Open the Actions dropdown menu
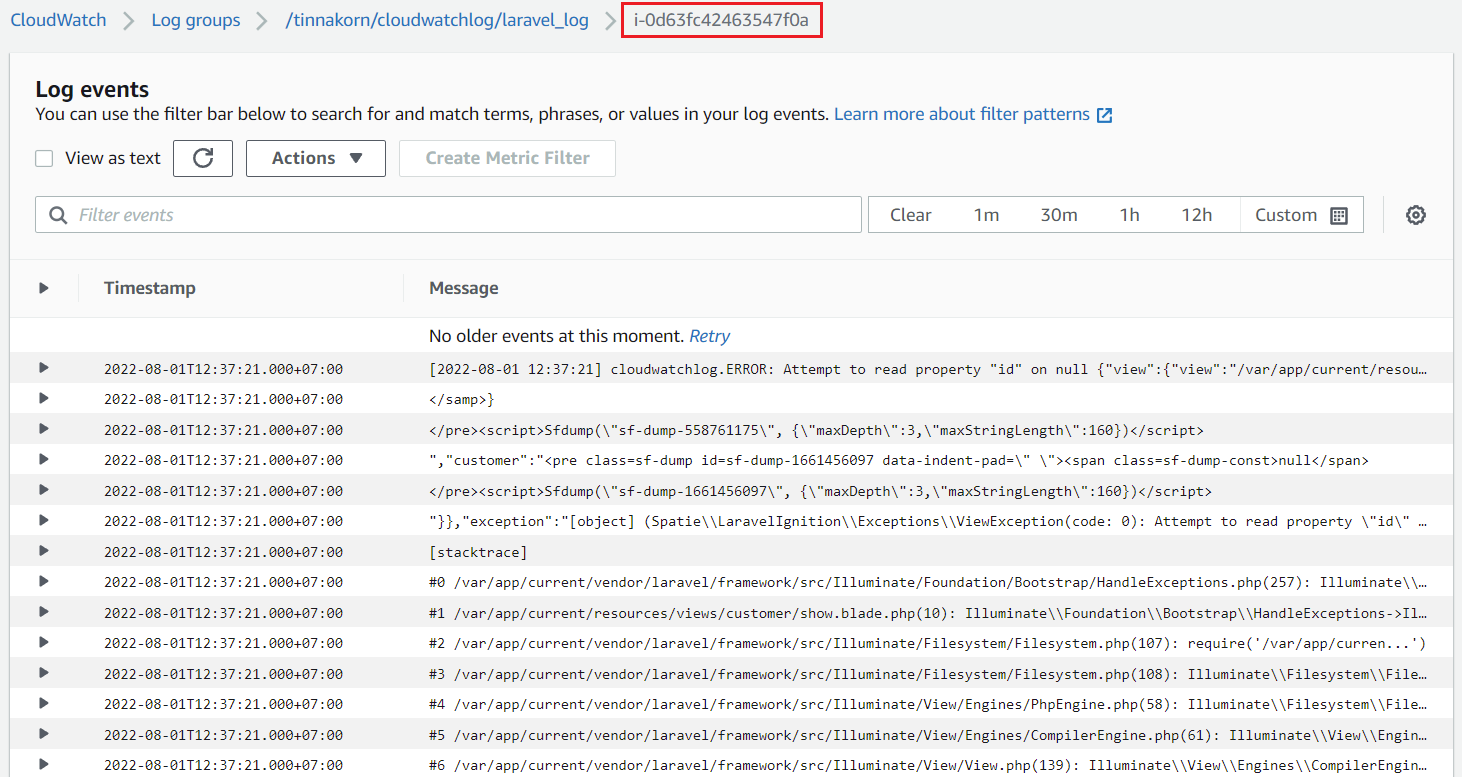This screenshot has height=777, width=1462. (316, 158)
